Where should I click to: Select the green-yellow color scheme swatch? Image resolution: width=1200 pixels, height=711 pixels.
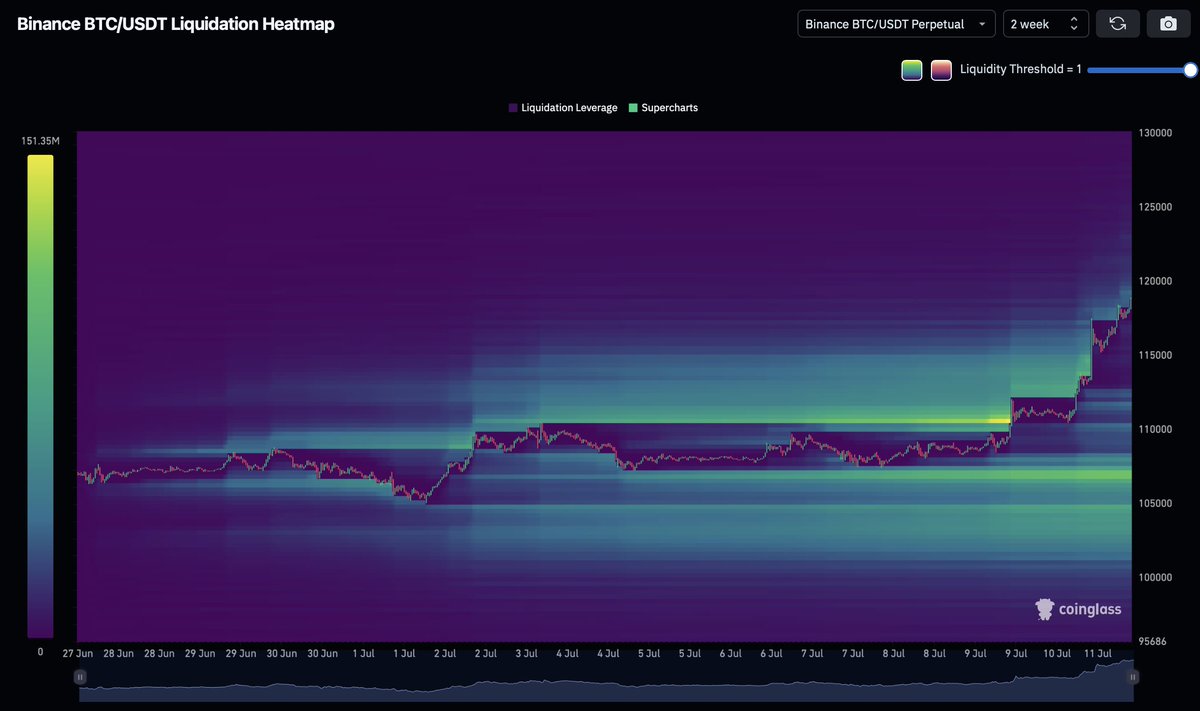point(911,70)
